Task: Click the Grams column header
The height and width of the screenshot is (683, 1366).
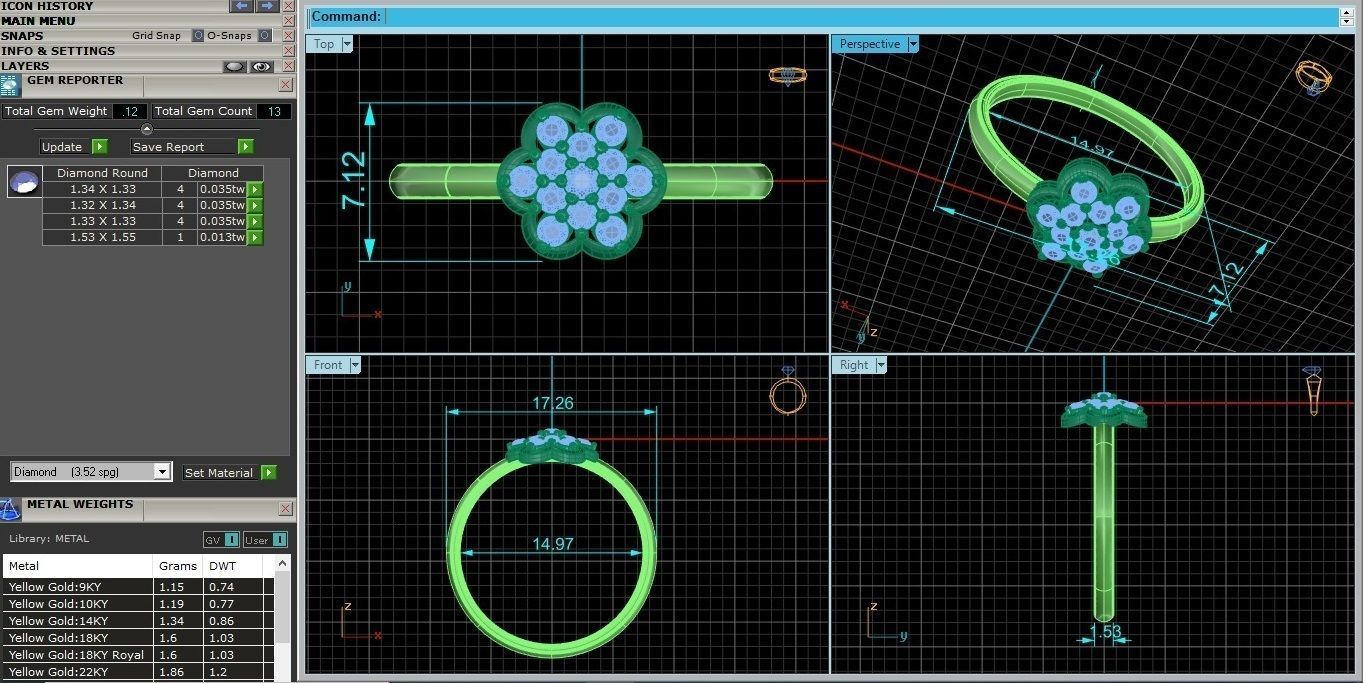Action: pos(178,566)
